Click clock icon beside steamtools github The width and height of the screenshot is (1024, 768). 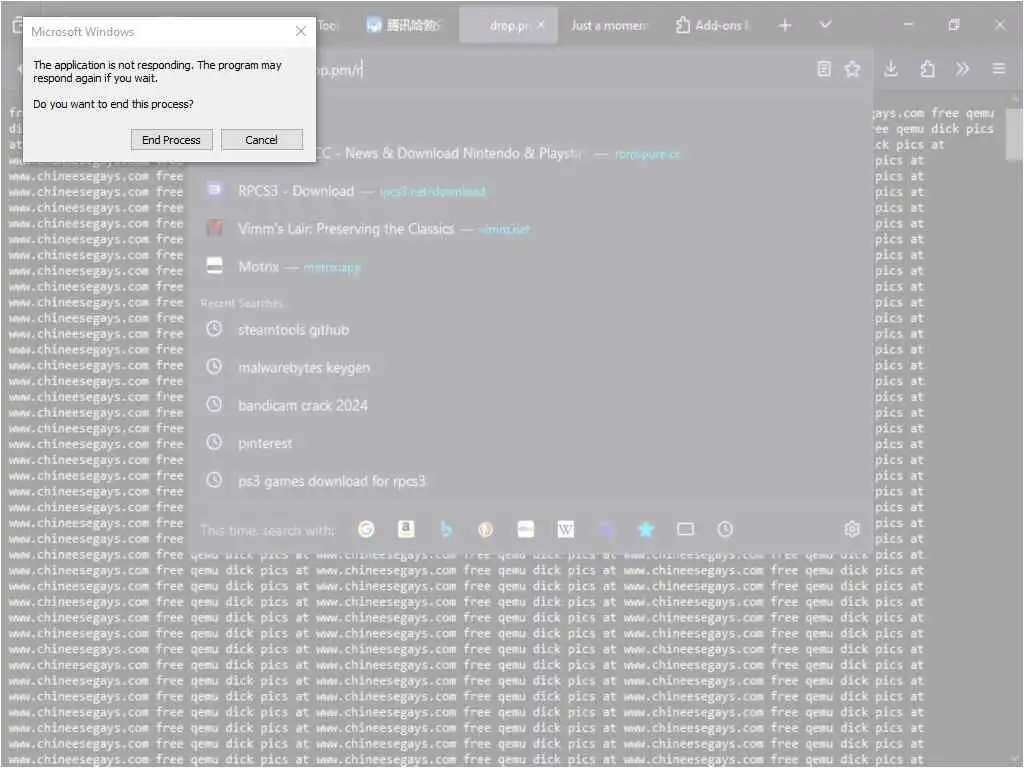[x=214, y=328]
